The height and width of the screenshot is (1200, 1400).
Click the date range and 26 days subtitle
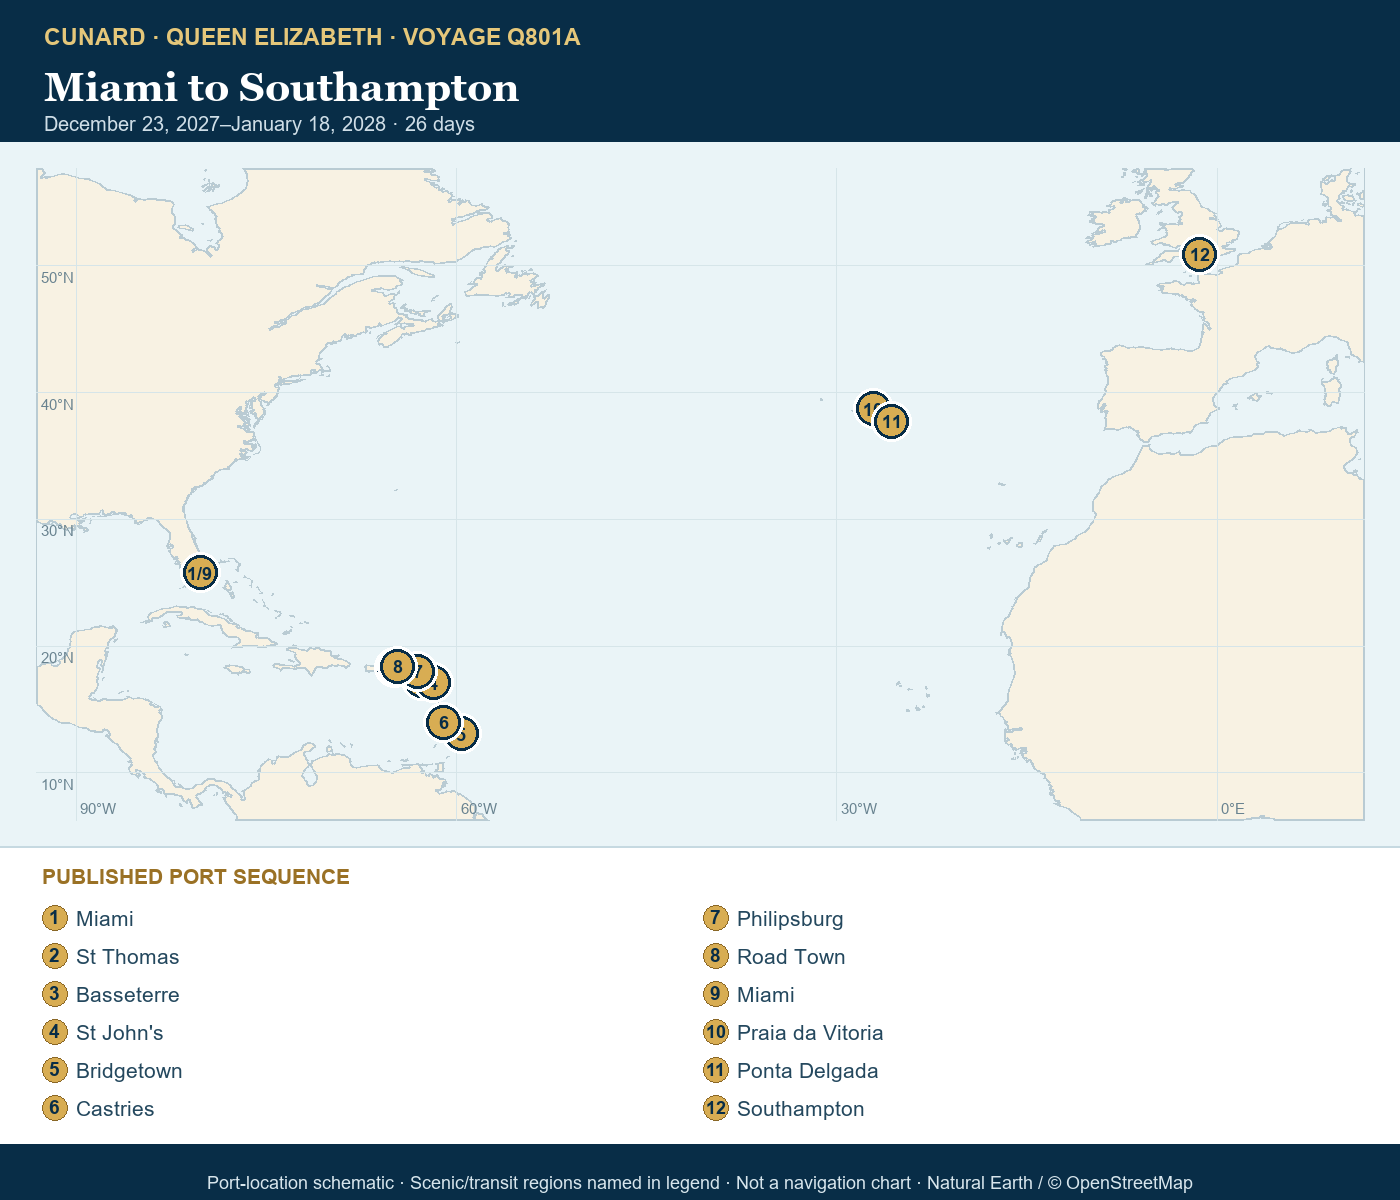point(259,124)
